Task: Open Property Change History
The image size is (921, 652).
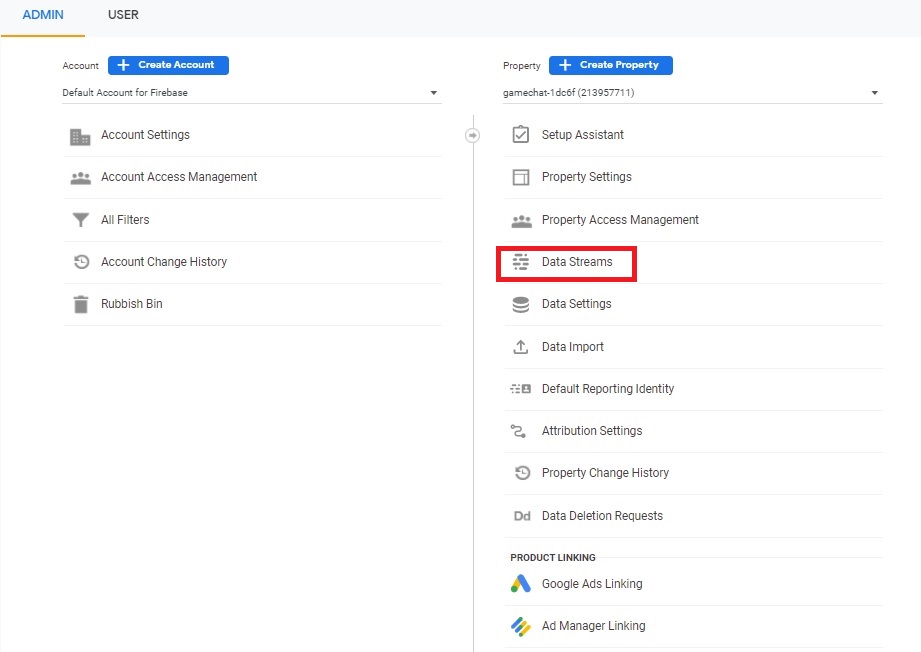Action: click(x=604, y=473)
